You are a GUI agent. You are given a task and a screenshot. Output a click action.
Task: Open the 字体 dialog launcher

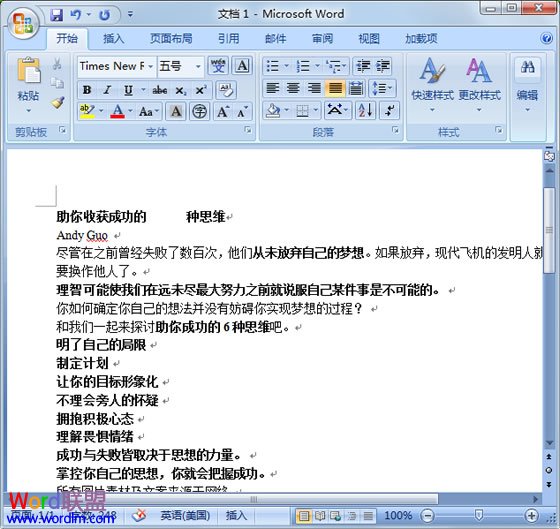point(248,130)
